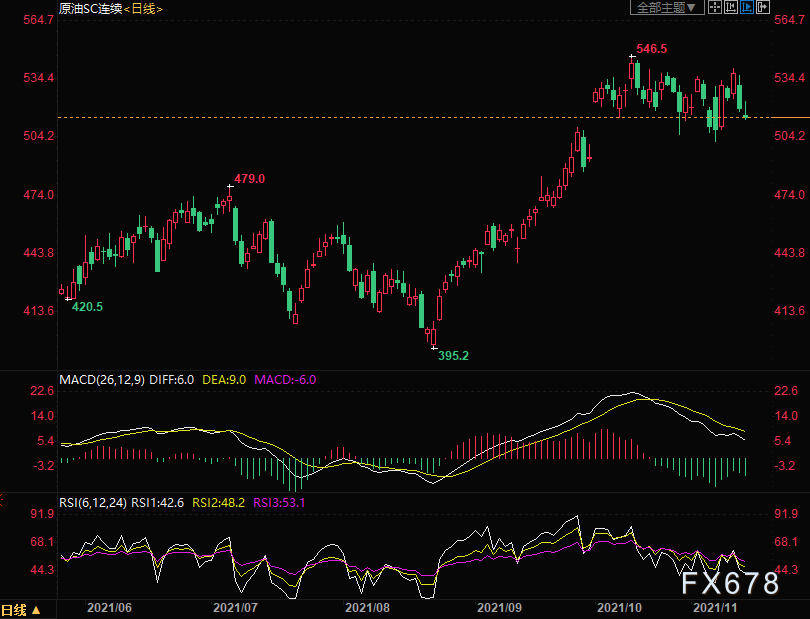
Task: Click the 413.6 label on right price axis
Action: pyautogui.click(x=789, y=311)
